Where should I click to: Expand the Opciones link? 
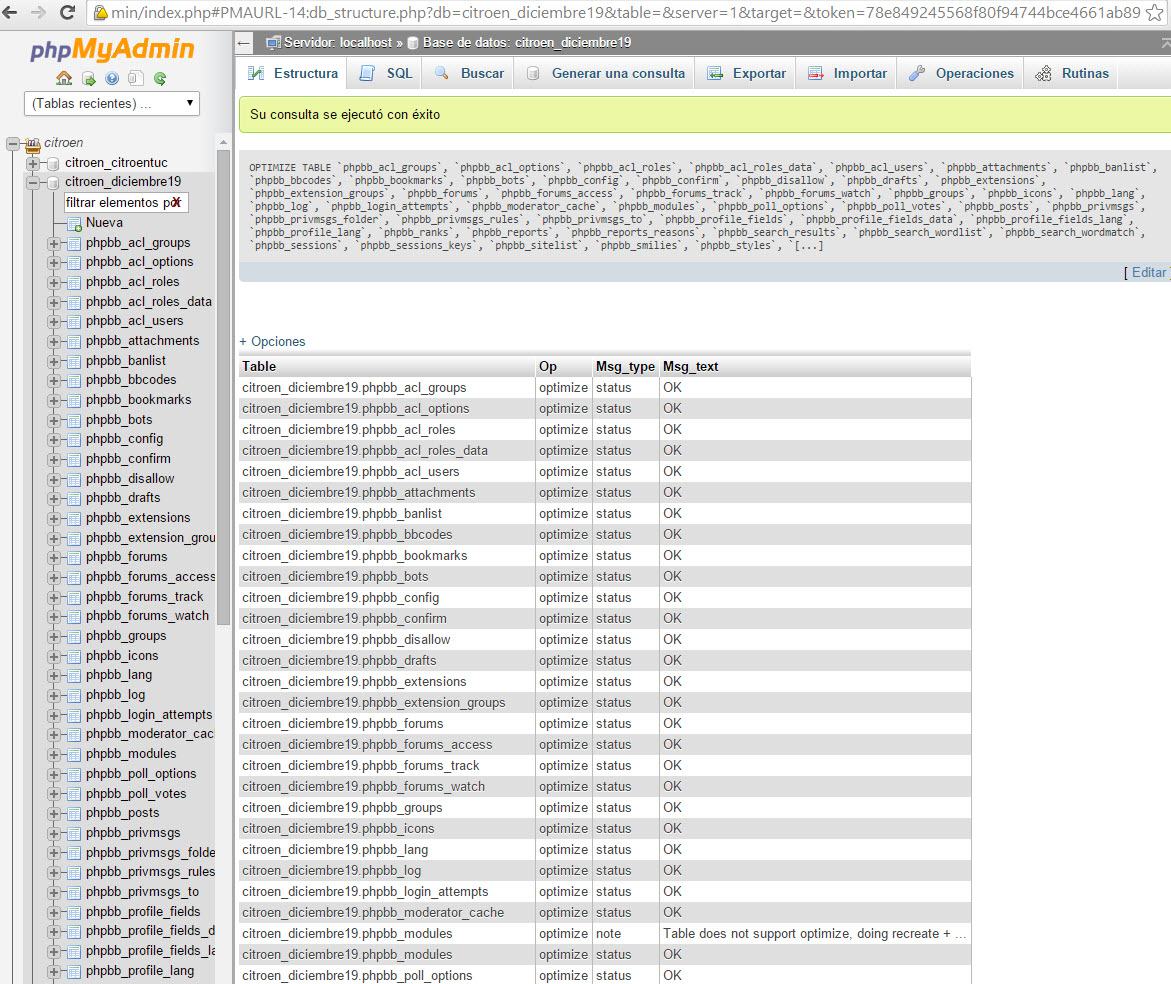(x=272, y=341)
